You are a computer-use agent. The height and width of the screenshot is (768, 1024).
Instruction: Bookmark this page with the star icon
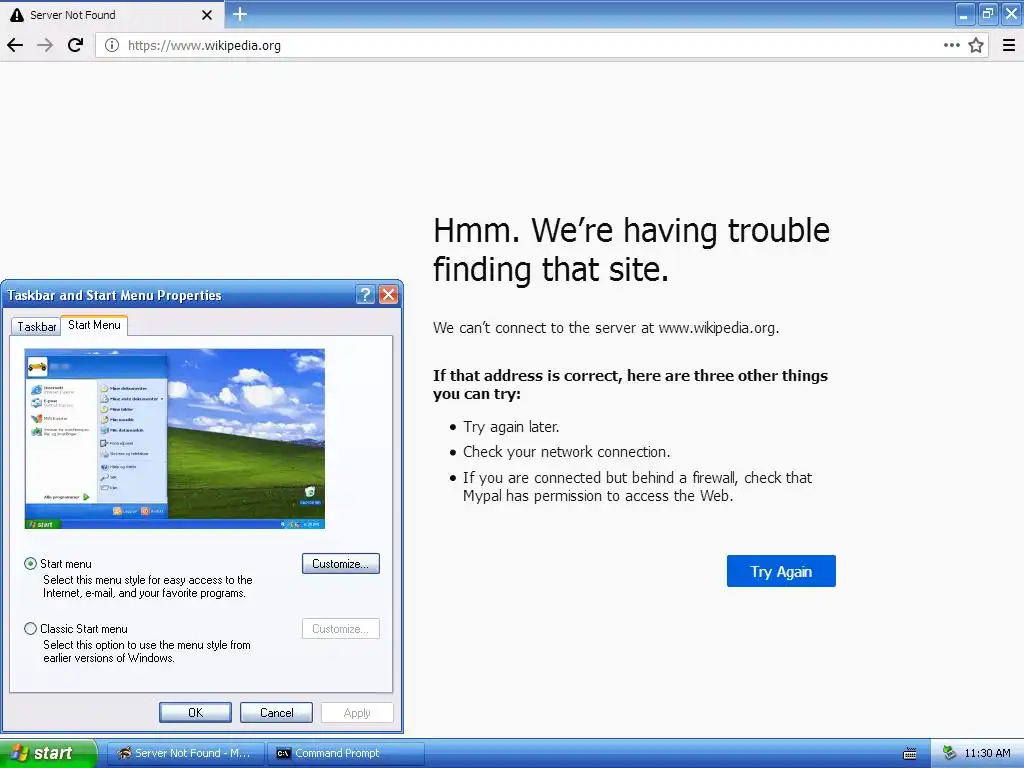pyautogui.click(x=976, y=45)
